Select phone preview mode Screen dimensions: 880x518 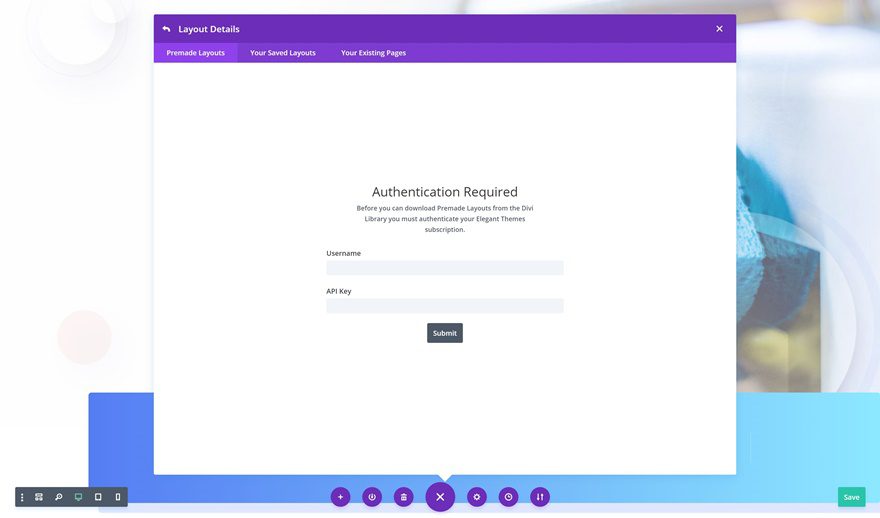(x=118, y=497)
